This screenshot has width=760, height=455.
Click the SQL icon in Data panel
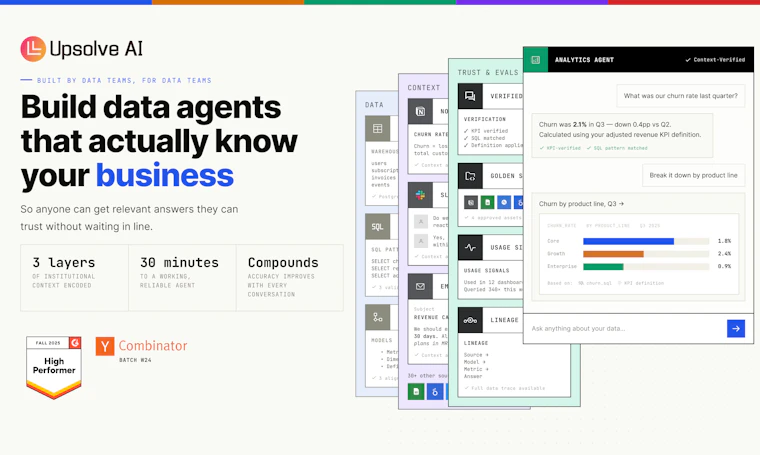click(378, 226)
